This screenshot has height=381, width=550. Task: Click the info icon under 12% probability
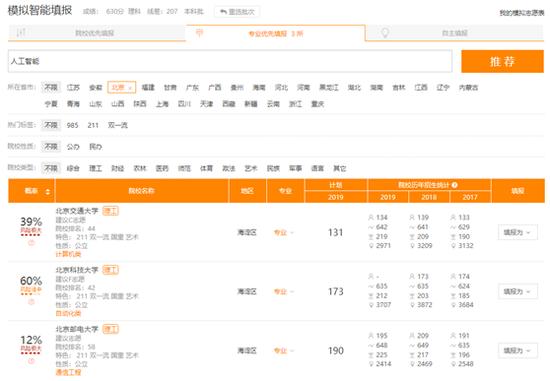tap(31, 361)
